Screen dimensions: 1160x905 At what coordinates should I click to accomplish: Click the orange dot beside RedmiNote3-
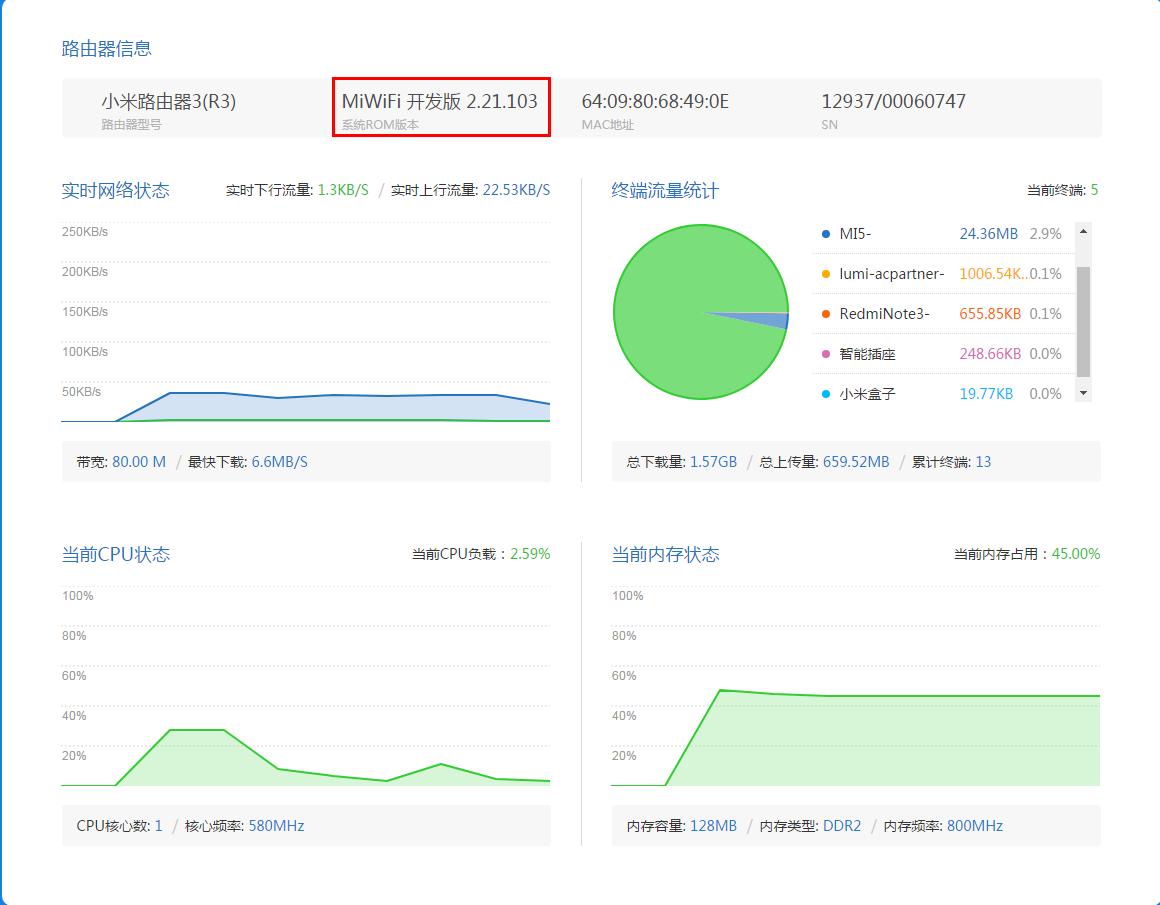826,314
